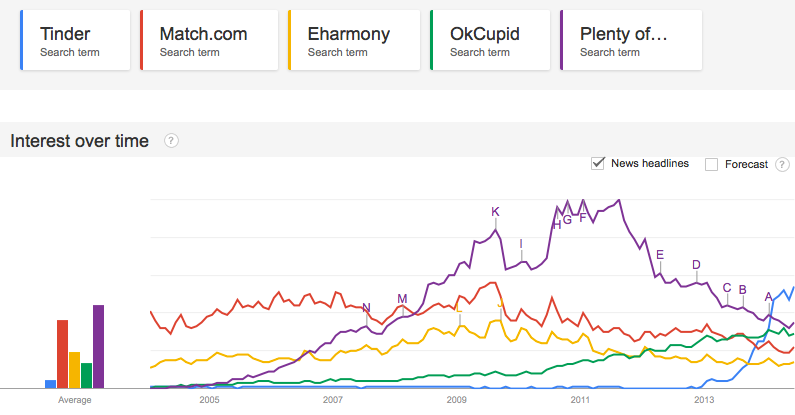Click the purple average bar

click(x=98, y=346)
